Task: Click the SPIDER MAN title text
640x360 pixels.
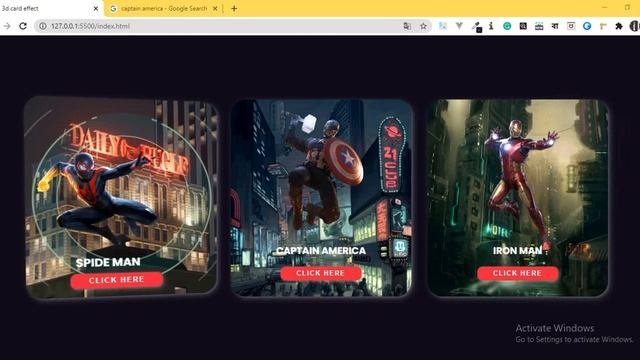Action: click(108, 262)
